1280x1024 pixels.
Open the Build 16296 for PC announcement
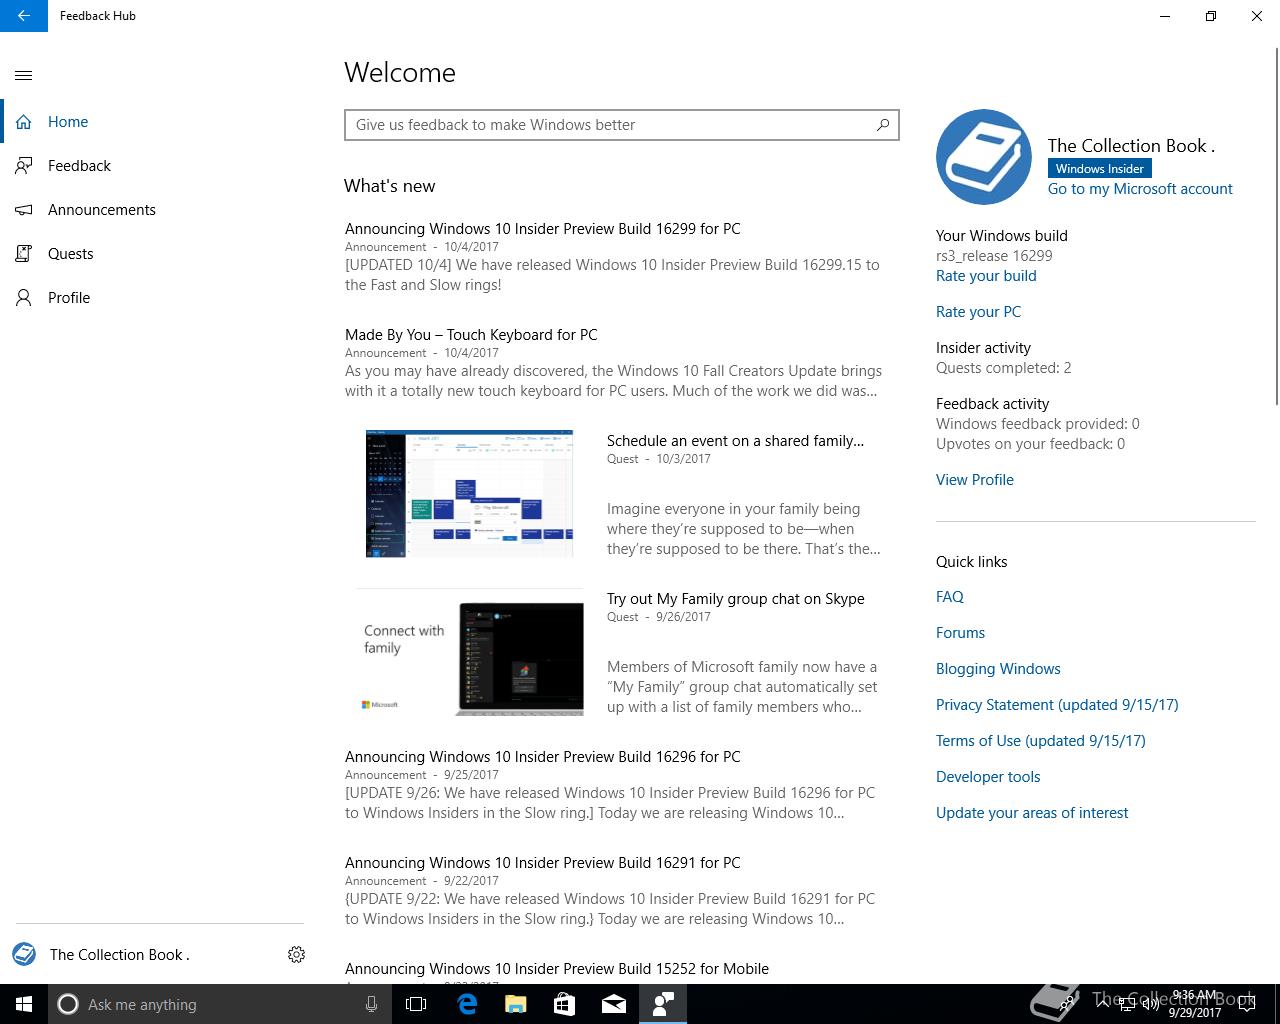[543, 757]
